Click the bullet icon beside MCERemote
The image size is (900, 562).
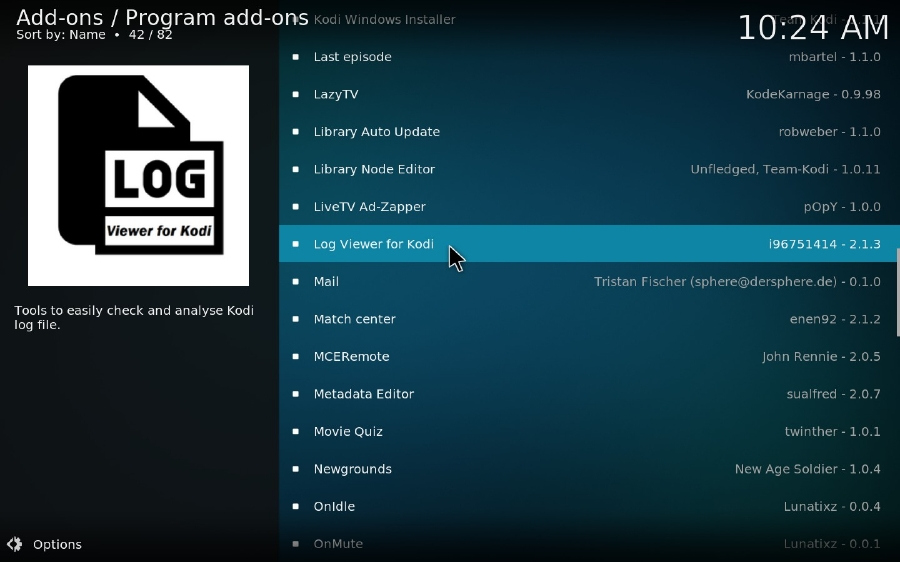point(296,356)
